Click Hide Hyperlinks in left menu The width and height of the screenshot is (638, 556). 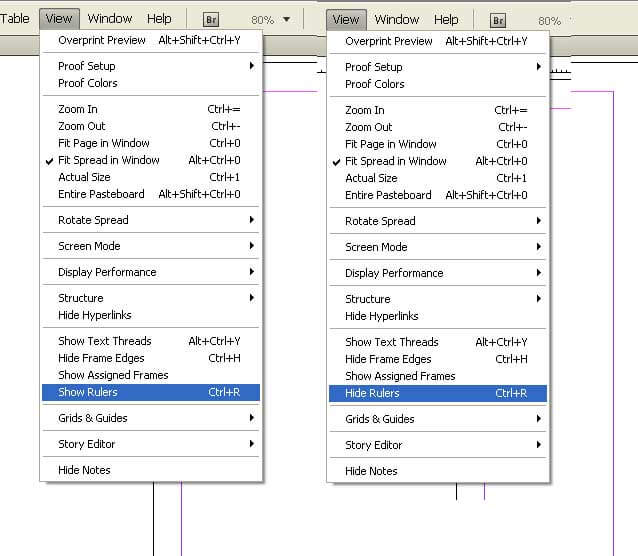(x=151, y=315)
